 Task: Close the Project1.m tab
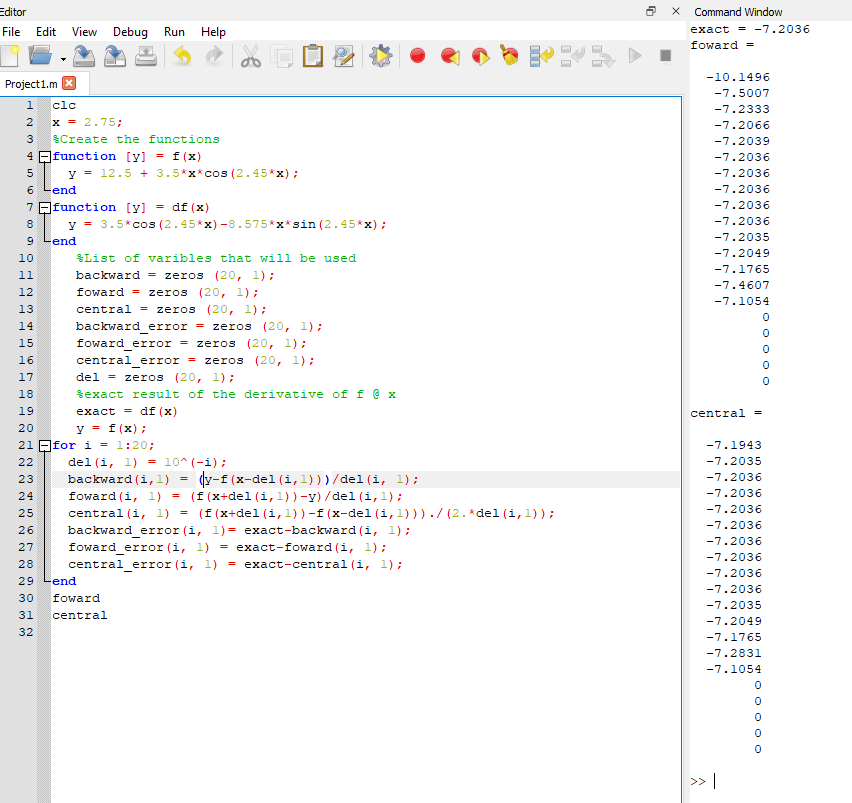[69, 83]
